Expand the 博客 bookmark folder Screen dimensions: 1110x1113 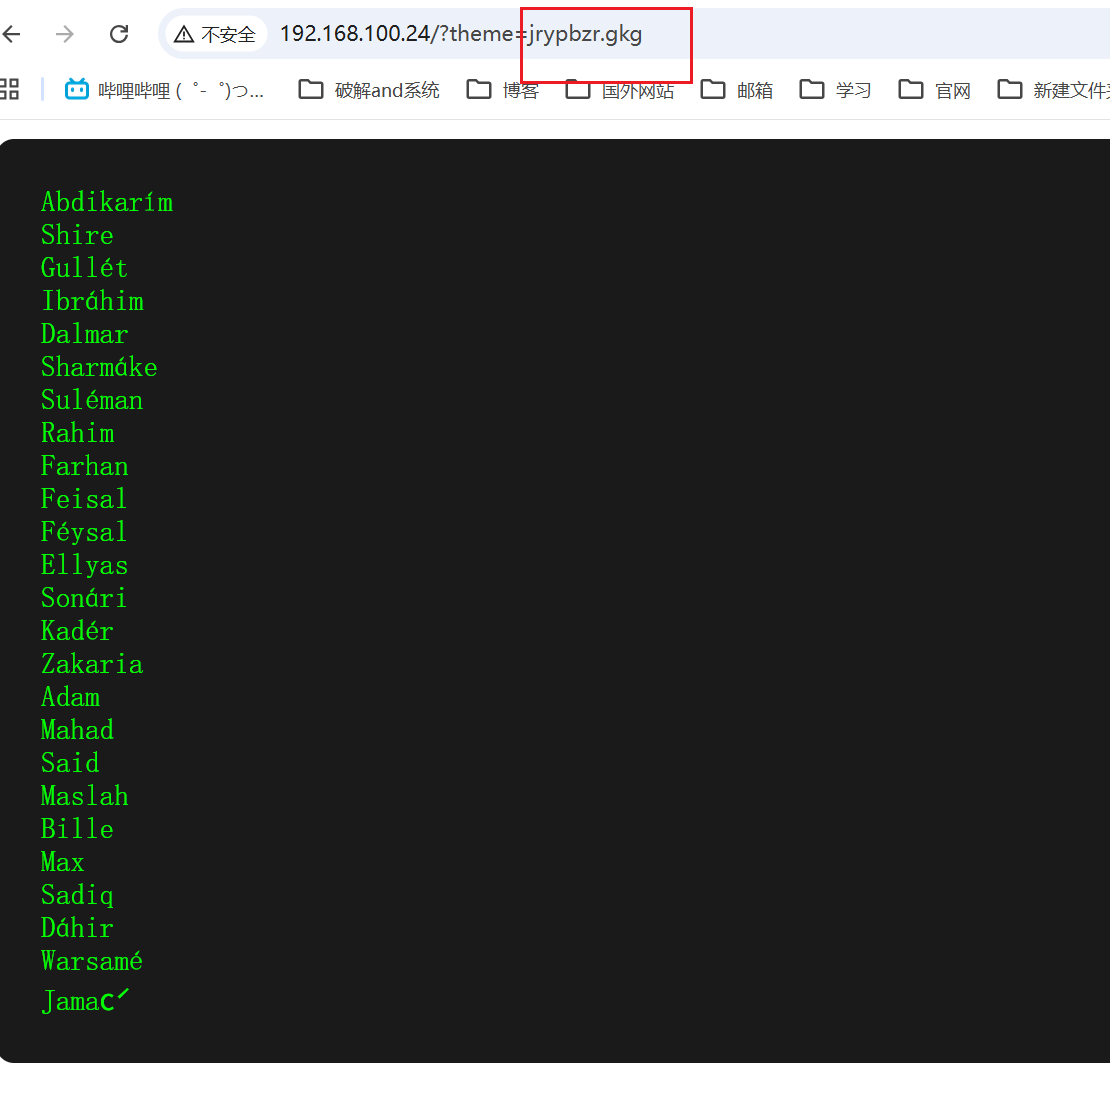[x=504, y=90]
